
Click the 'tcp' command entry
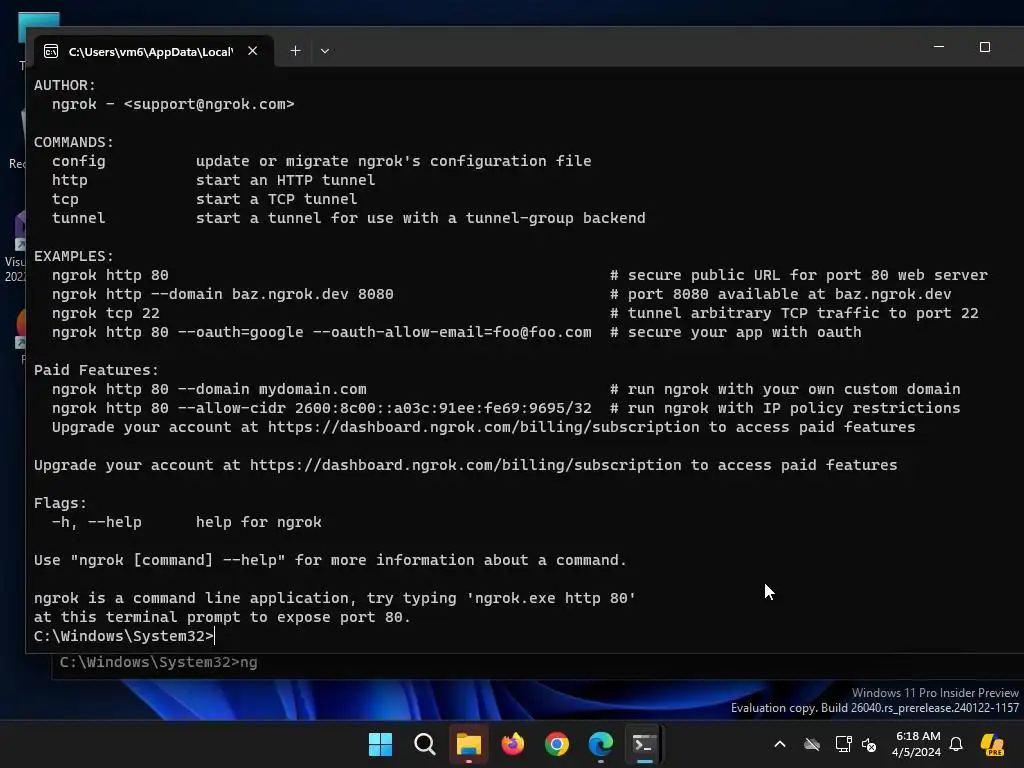65,199
